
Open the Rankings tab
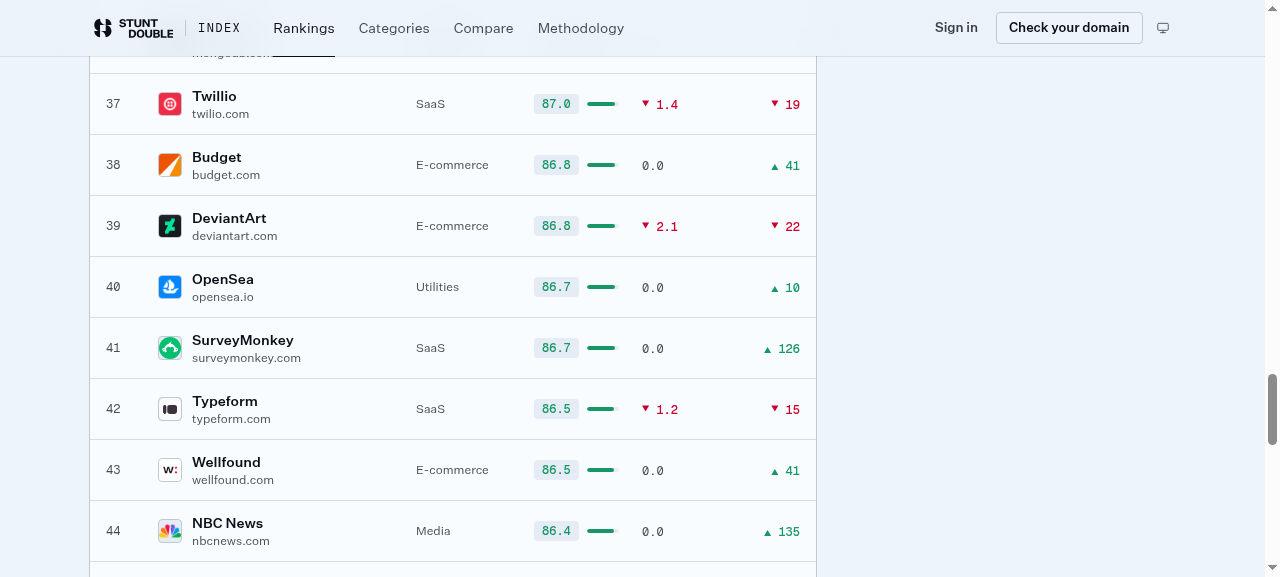pyautogui.click(x=304, y=28)
